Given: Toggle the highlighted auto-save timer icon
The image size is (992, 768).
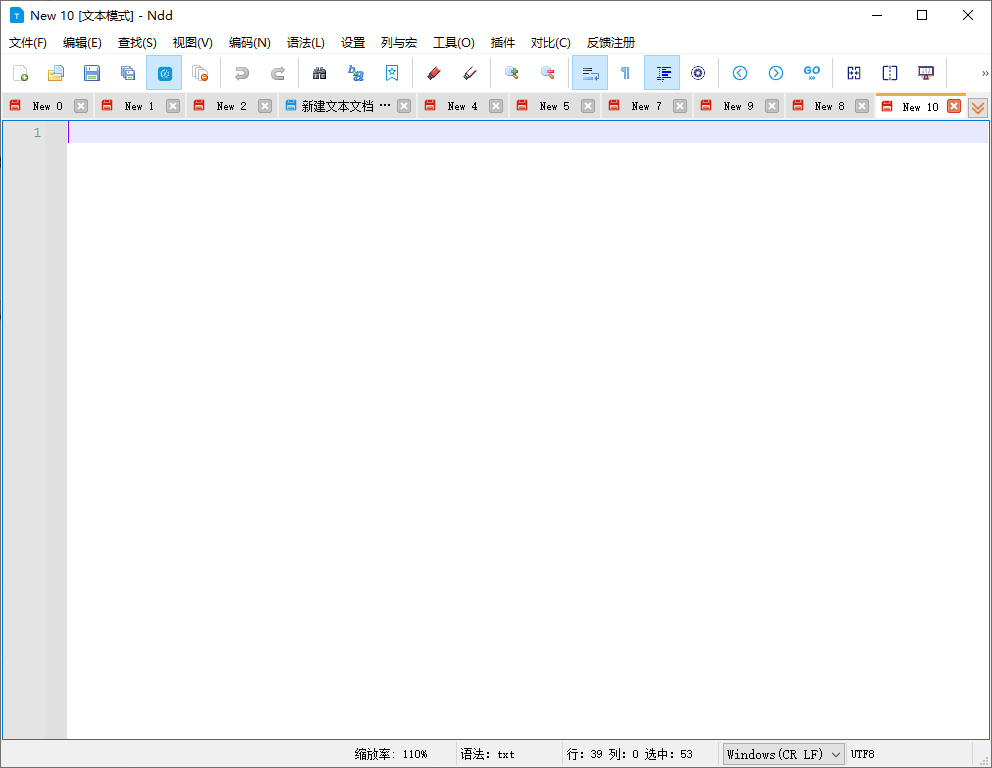Looking at the screenshot, I should coord(164,73).
